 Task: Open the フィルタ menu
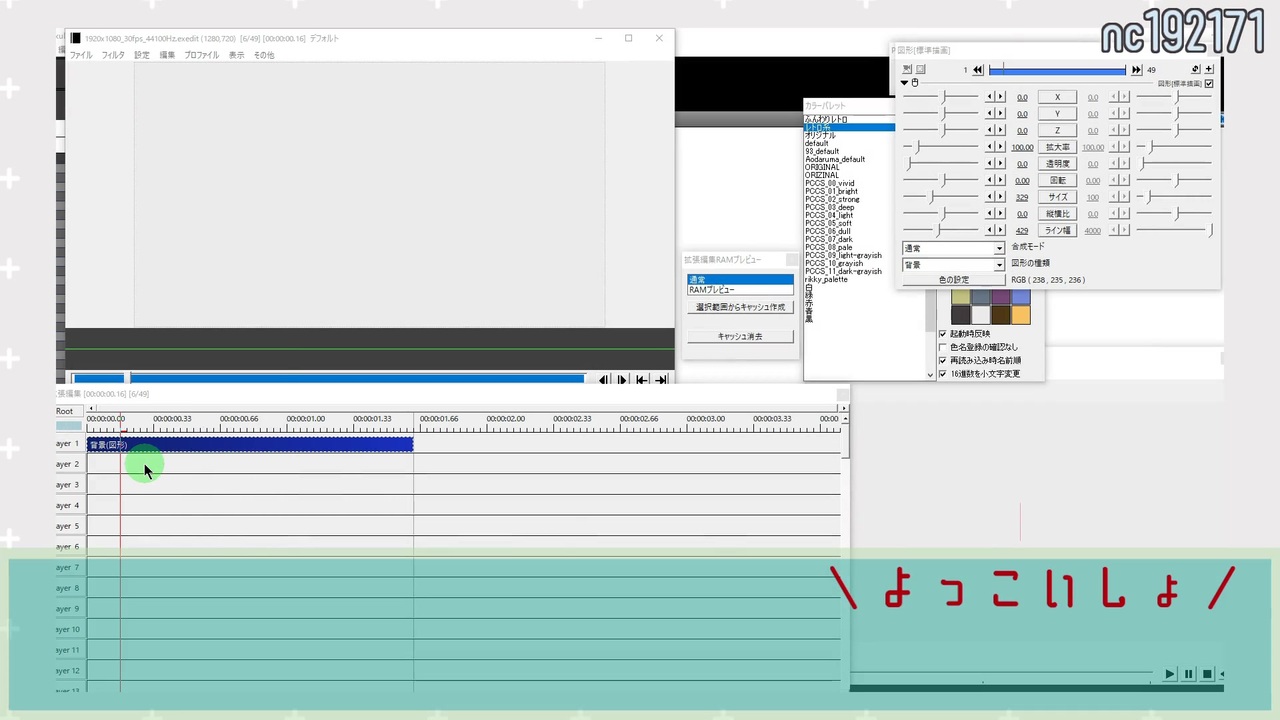[x=113, y=55]
